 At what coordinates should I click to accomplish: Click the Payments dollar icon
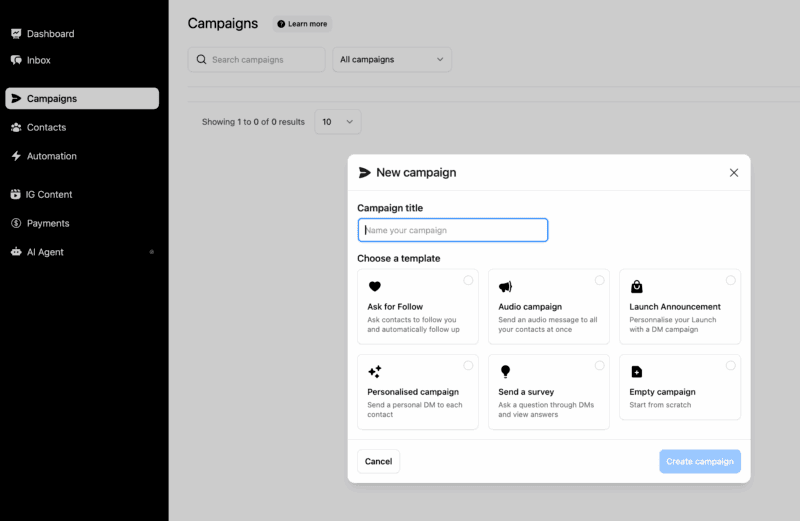tap(16, 223)
